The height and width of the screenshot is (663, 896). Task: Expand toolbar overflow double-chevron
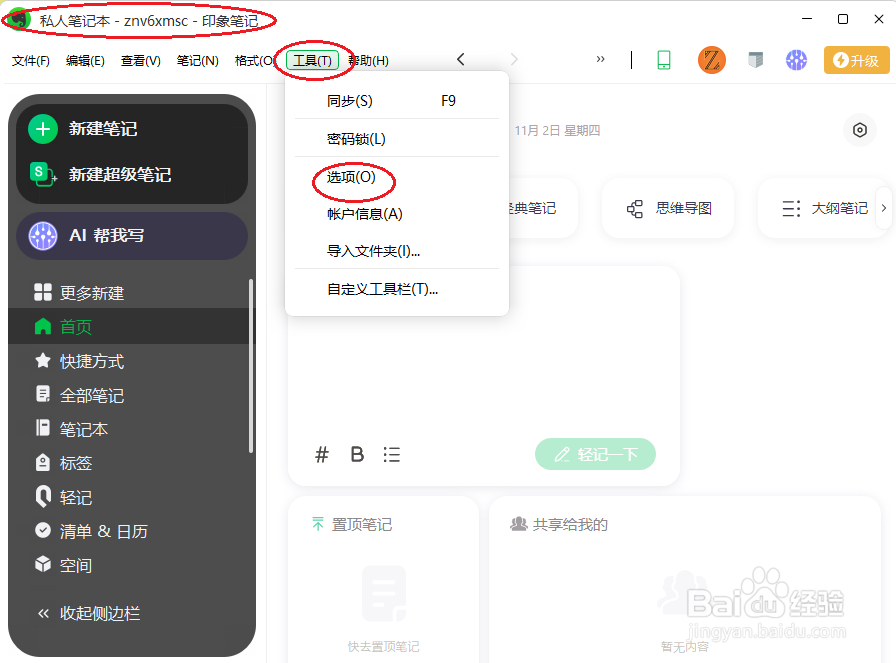tap(600, 59)
